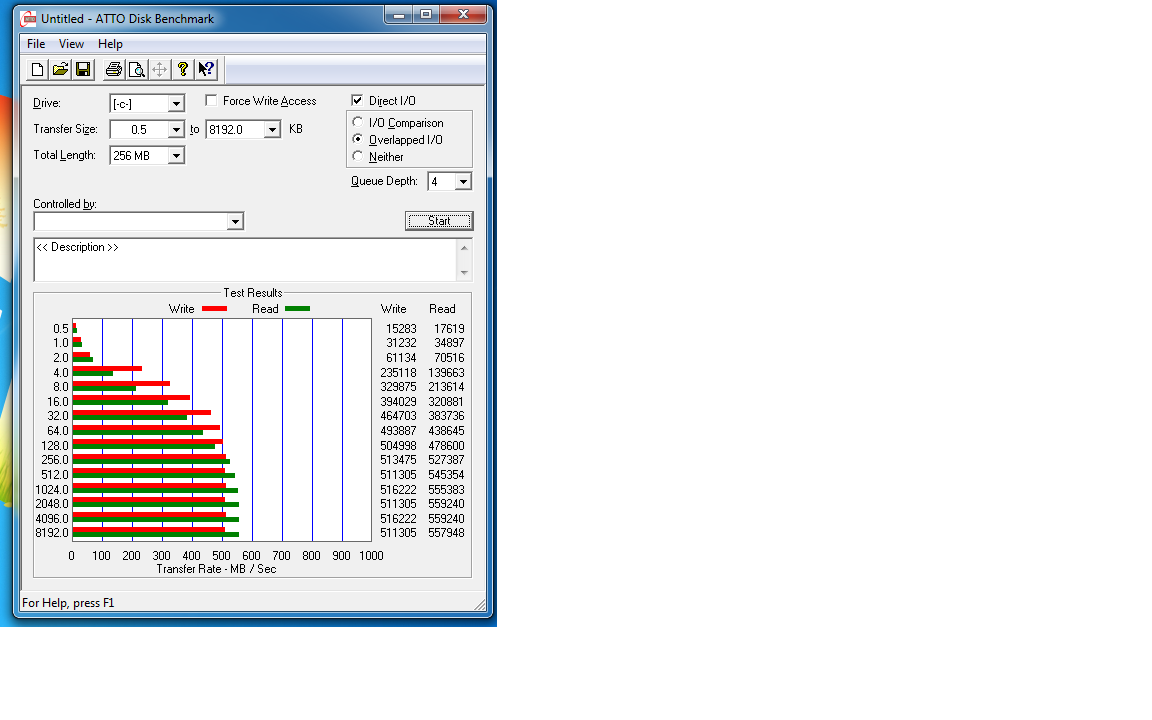Expand the Drive dropdown
The height and width of the screenshot is (720, 1152).
coord(176,104)
